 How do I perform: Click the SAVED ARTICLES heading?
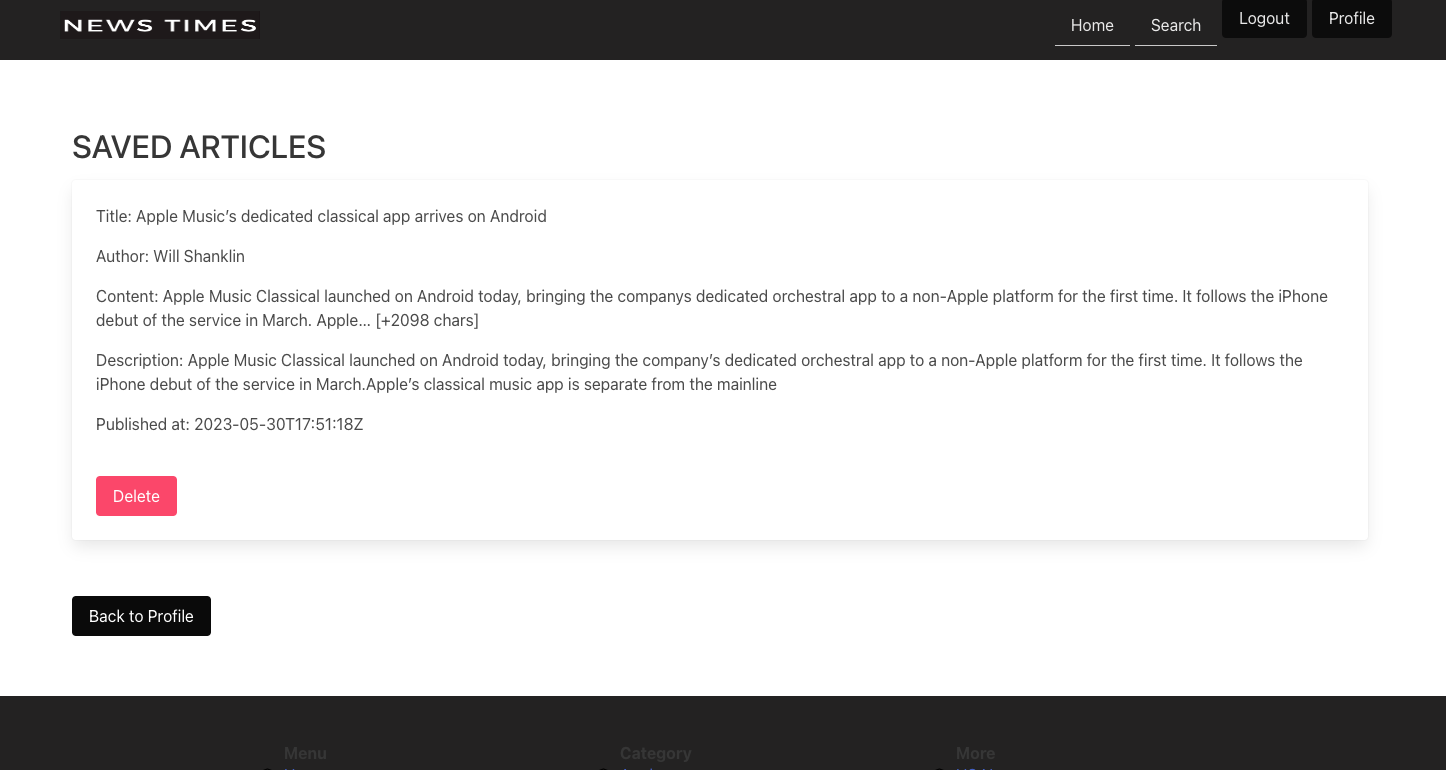(x=199, y=147)
